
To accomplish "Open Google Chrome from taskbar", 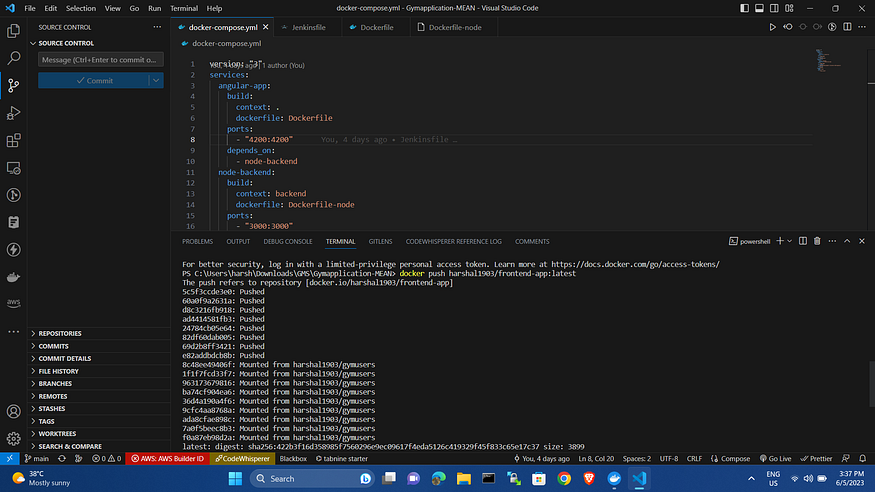I will coord(564,479).
